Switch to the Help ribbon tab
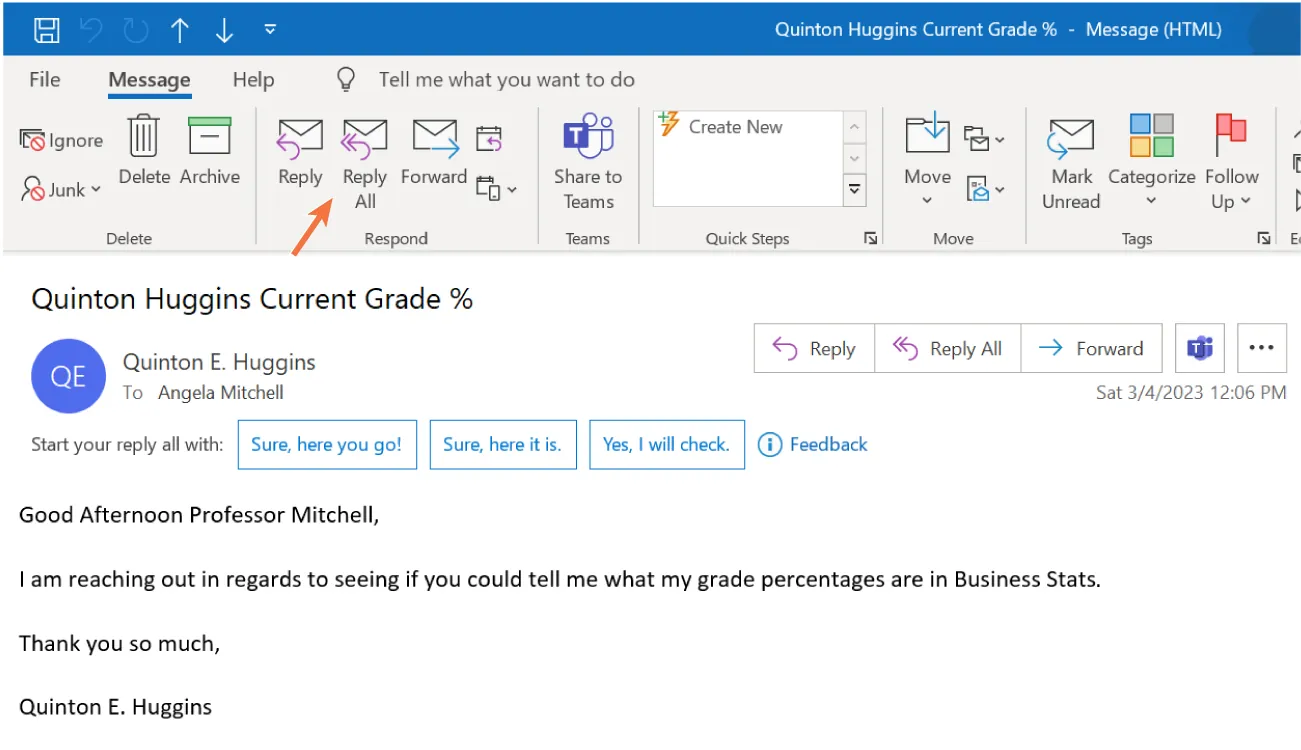 click(253, 79)
